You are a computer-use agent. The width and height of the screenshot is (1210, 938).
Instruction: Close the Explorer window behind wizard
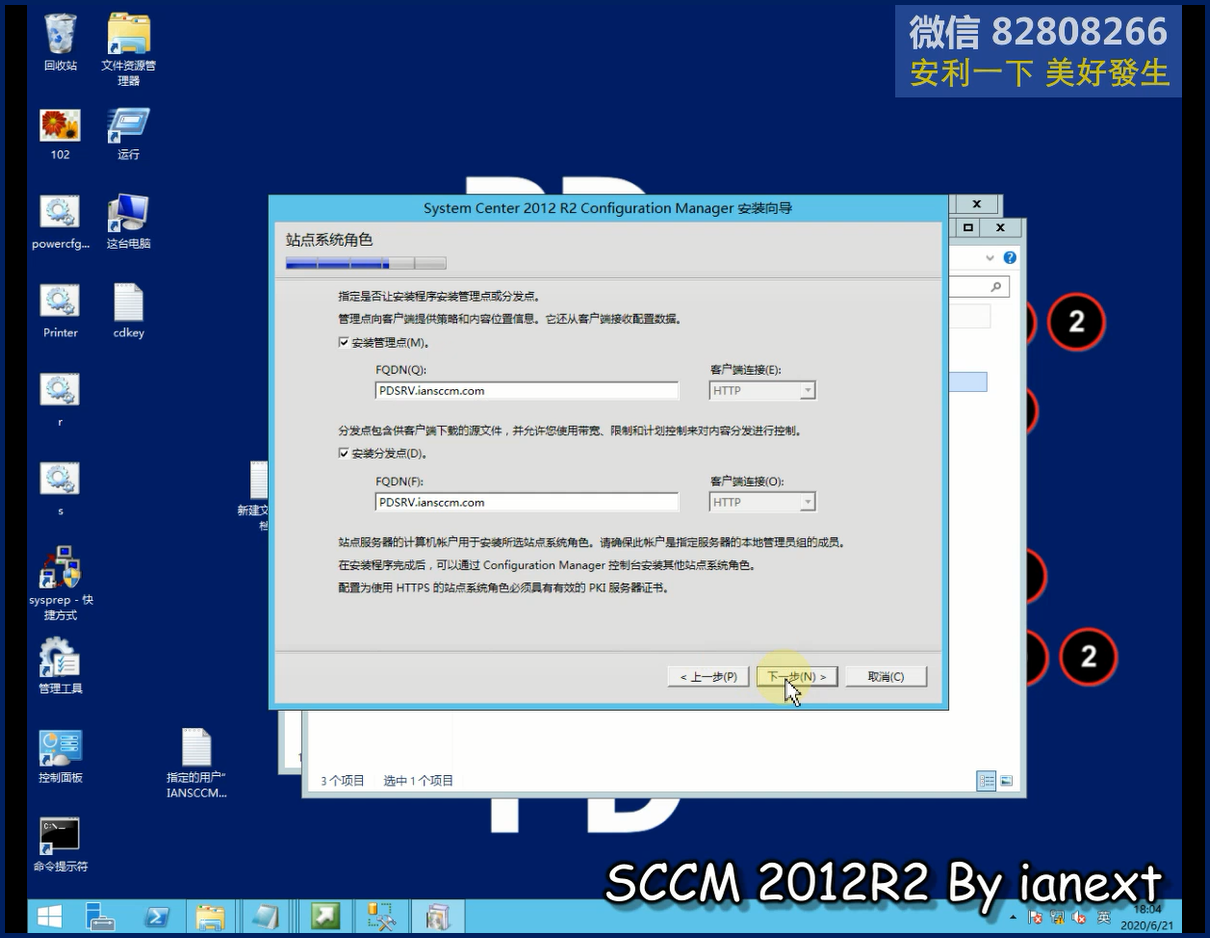pyautogui.click(x=1000, y=228)
